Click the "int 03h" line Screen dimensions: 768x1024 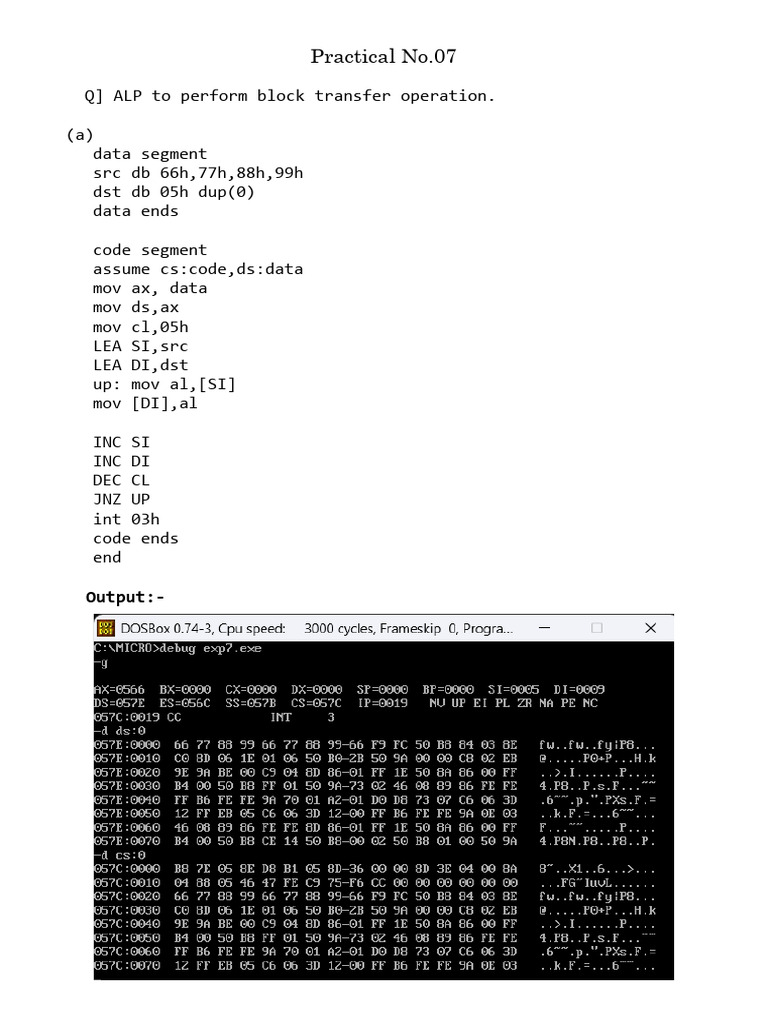pos(126,519)
